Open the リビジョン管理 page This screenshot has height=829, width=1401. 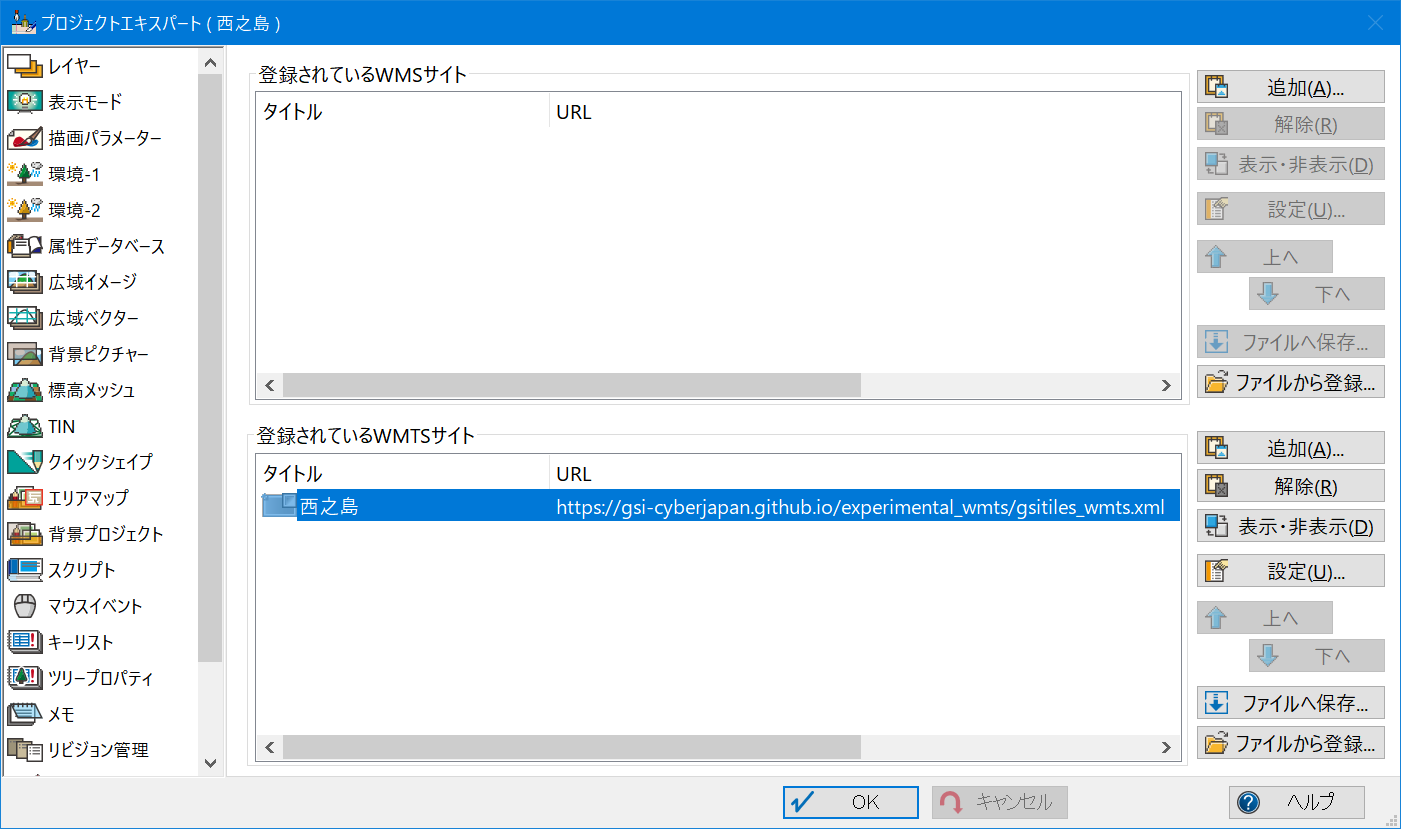point(98,750)
